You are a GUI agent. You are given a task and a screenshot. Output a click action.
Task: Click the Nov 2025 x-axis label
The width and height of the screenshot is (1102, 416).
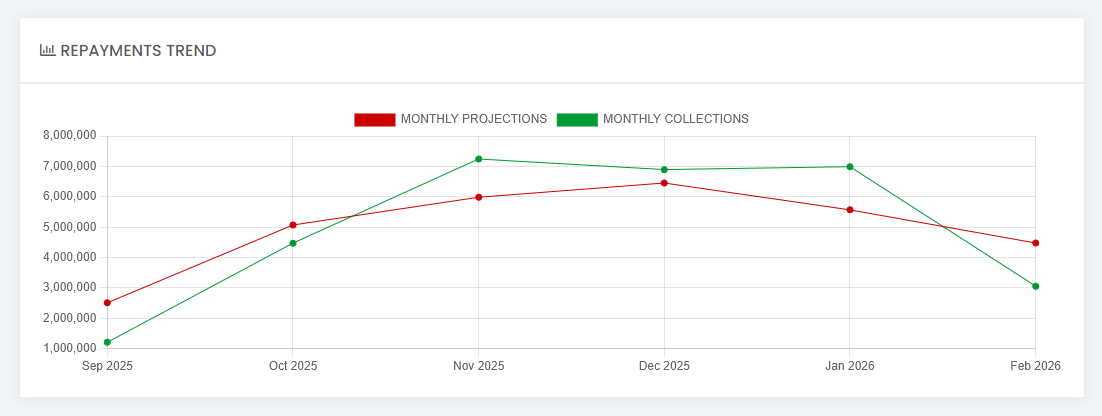coord(479,366)
